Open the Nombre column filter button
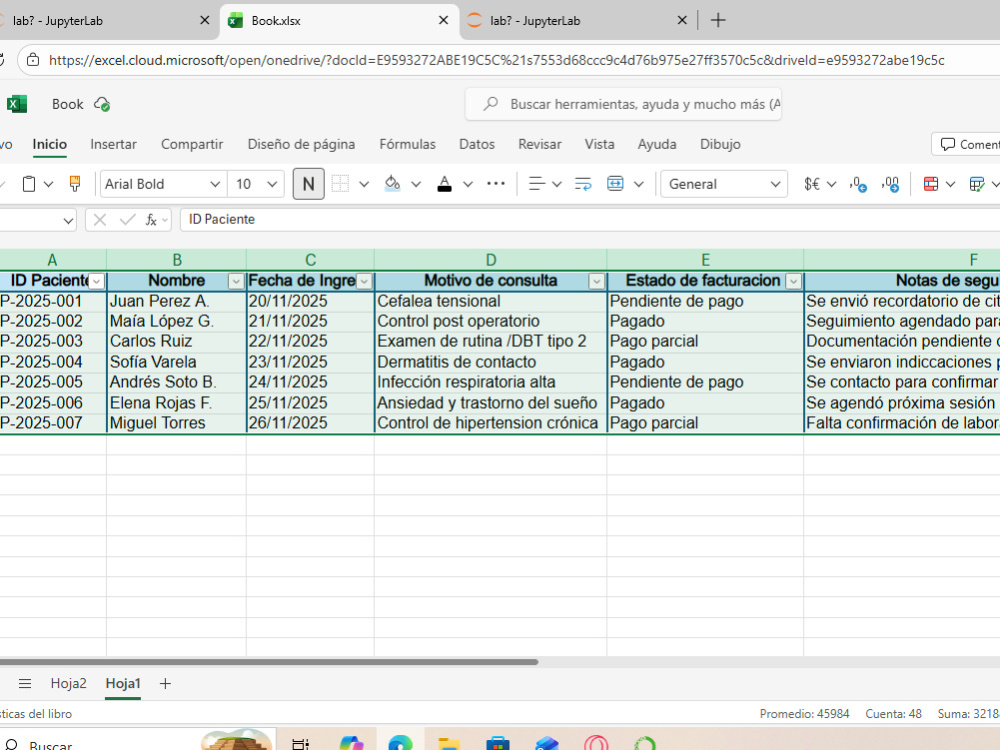 pyautogui.click(x=236, y=281)
